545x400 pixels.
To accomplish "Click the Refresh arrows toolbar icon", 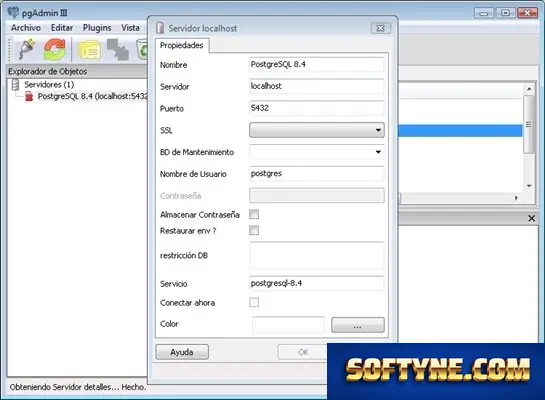I will coord(55,49).
